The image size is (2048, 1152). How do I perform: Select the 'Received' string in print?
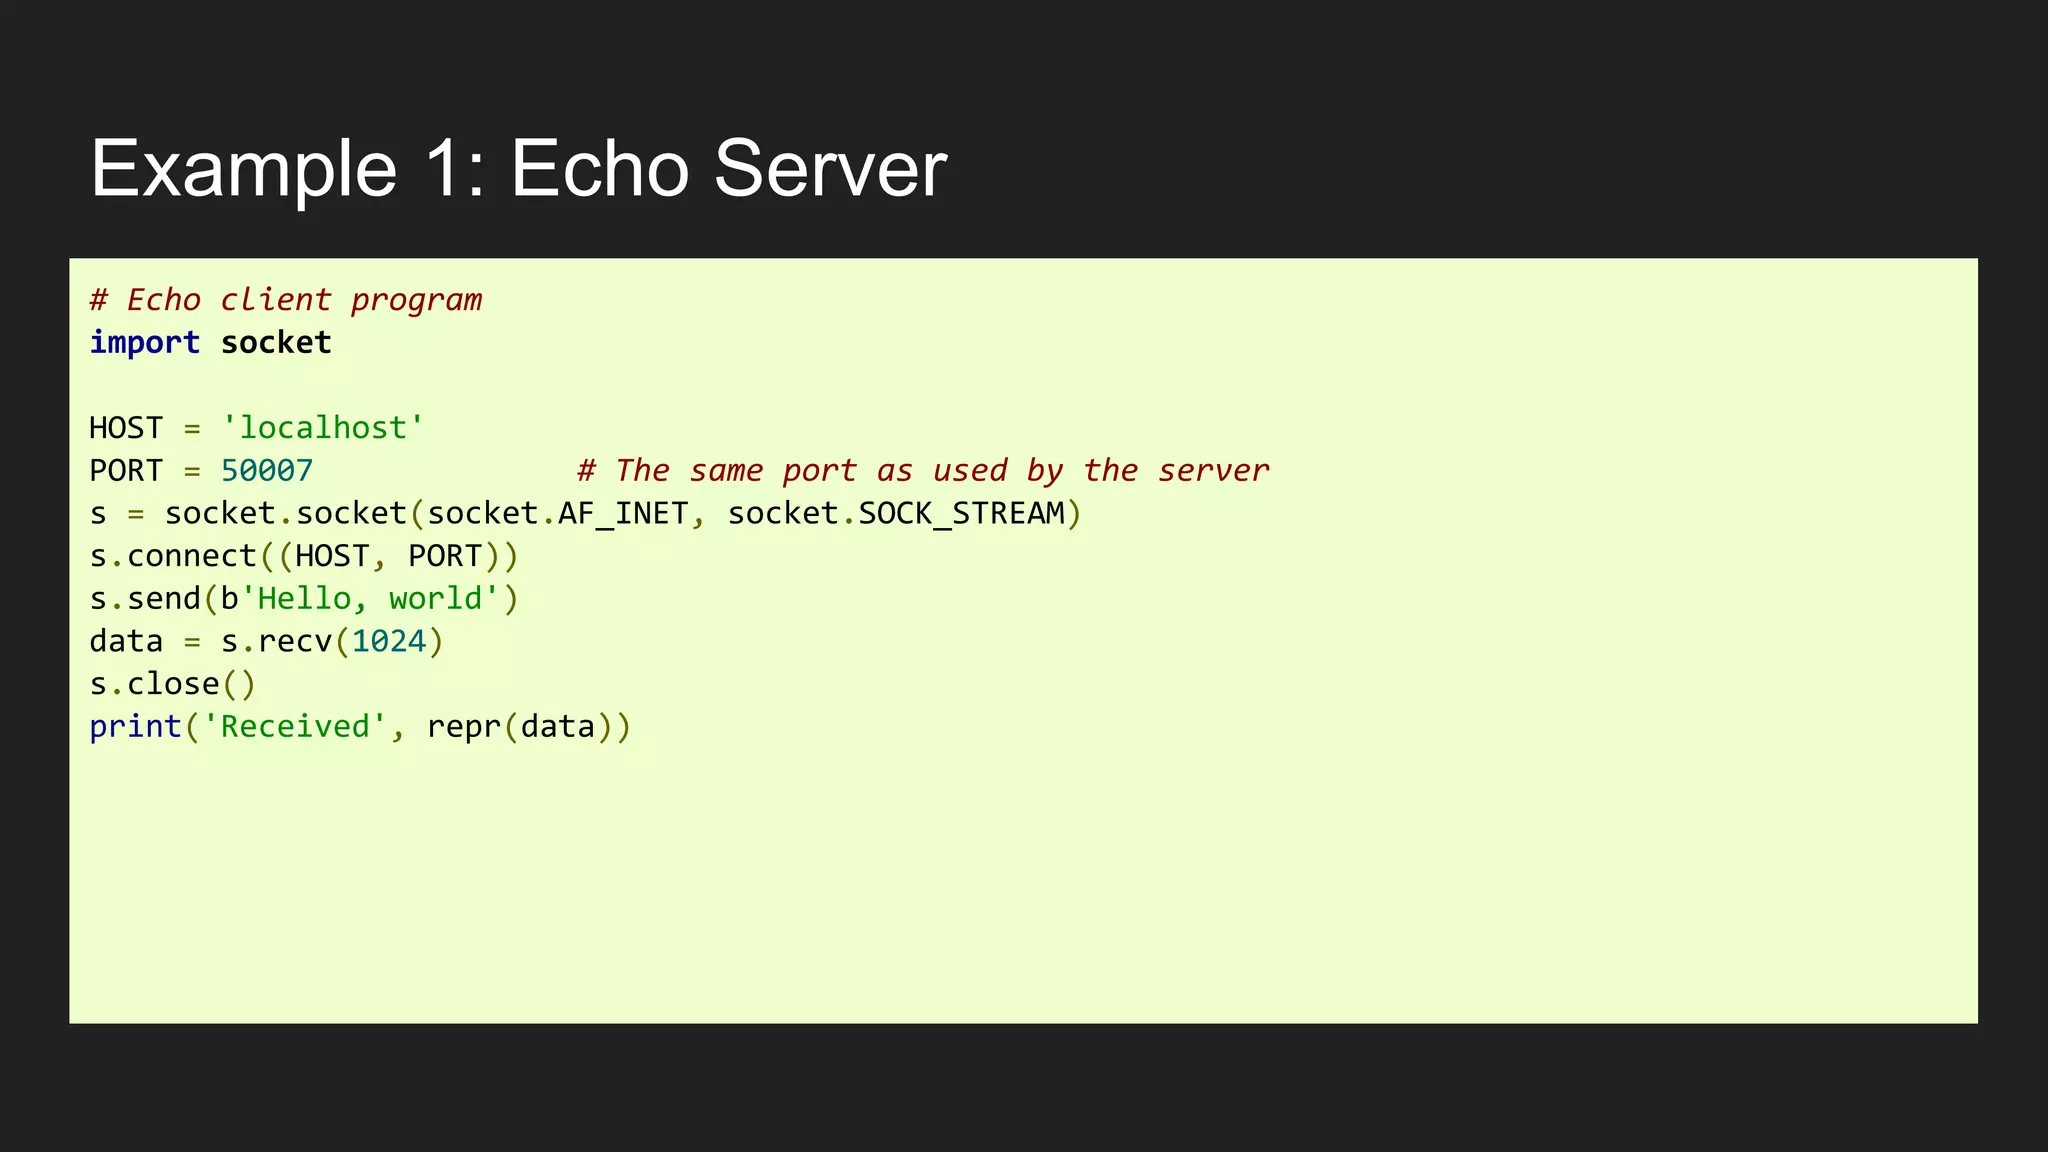click(295, 727)
